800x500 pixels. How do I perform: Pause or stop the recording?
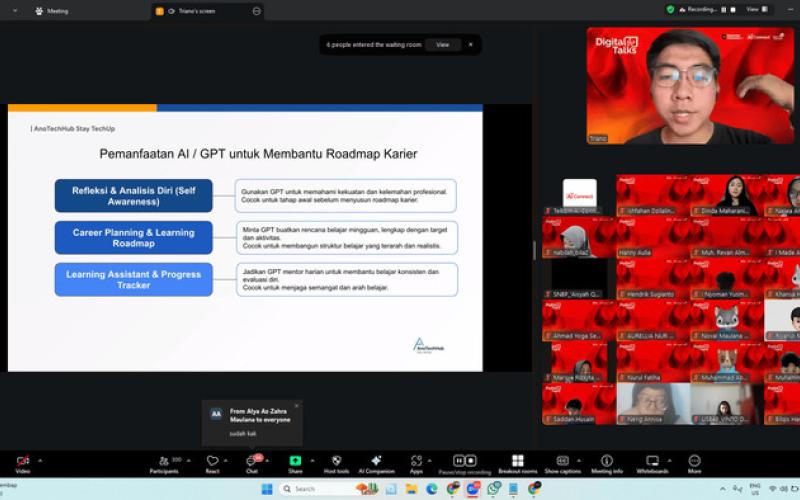click(465, 462)
